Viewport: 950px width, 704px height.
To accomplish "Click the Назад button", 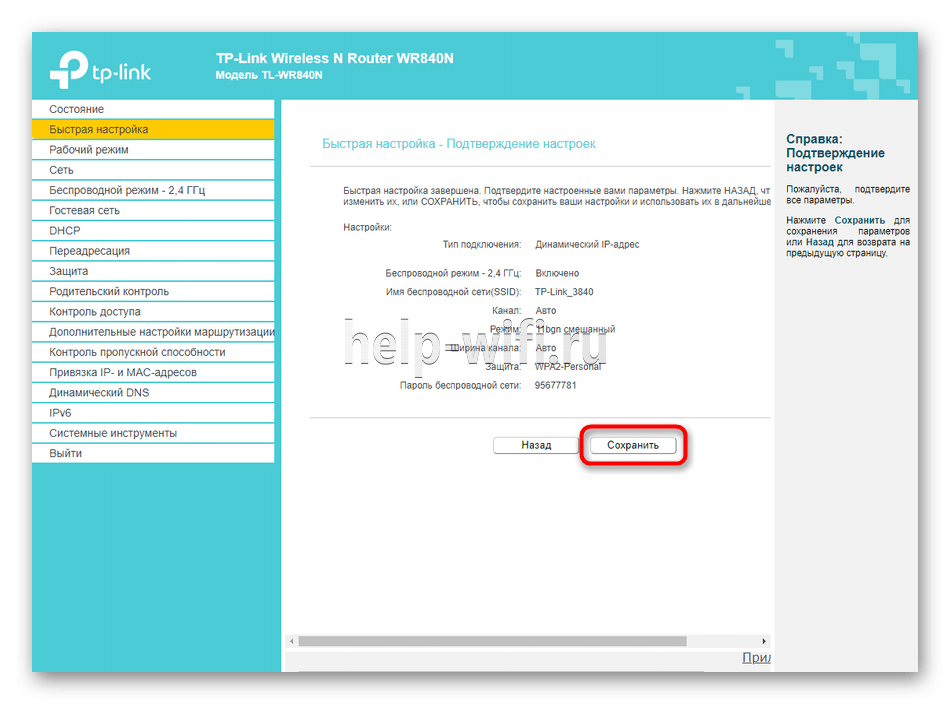I will [536, 445].
